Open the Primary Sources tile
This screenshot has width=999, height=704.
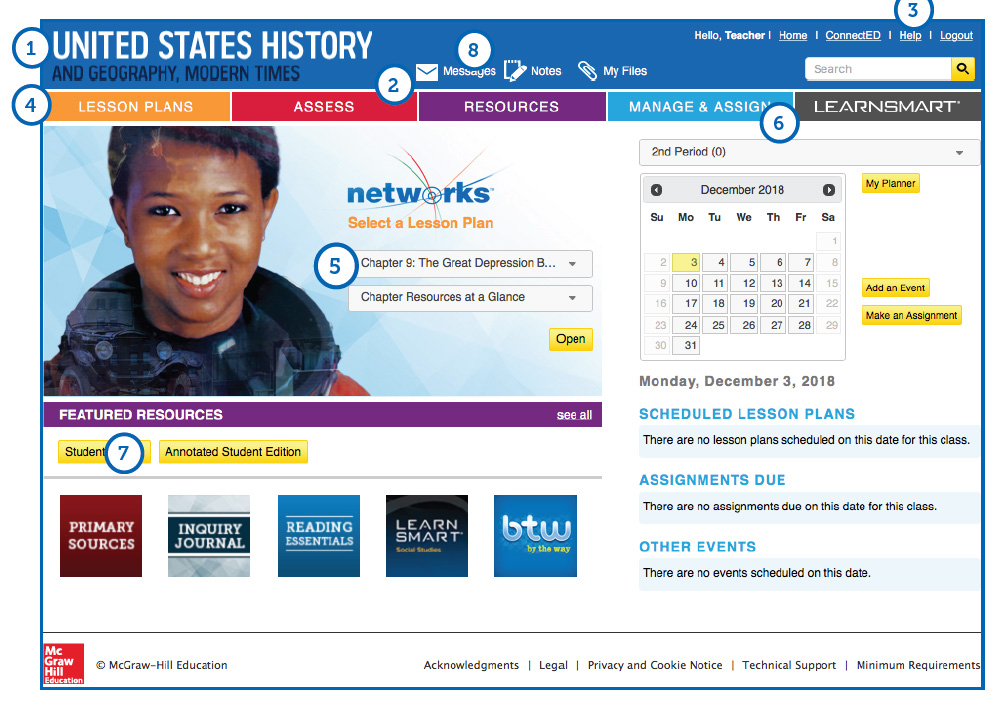tap(101, 536)
